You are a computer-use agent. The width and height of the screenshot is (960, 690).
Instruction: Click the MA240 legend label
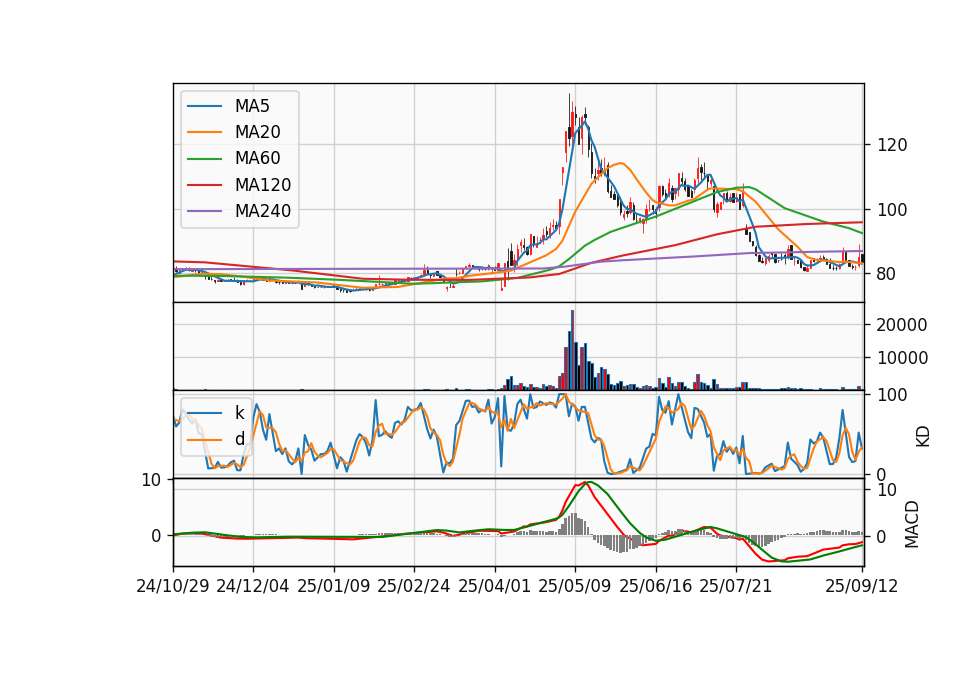pyautogui.click(x=263, y=211)
